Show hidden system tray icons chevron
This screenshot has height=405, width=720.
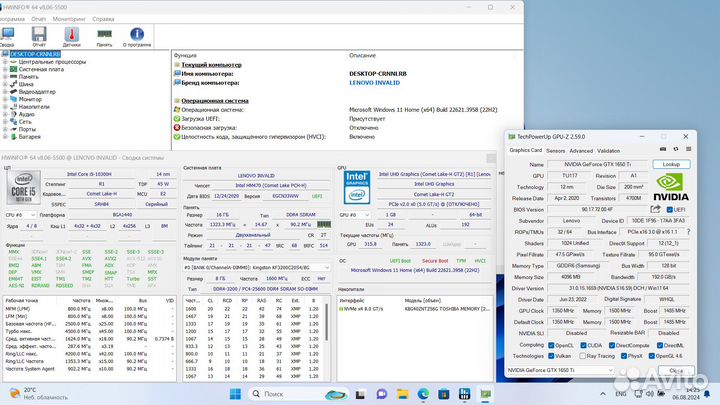click(602, 394)
